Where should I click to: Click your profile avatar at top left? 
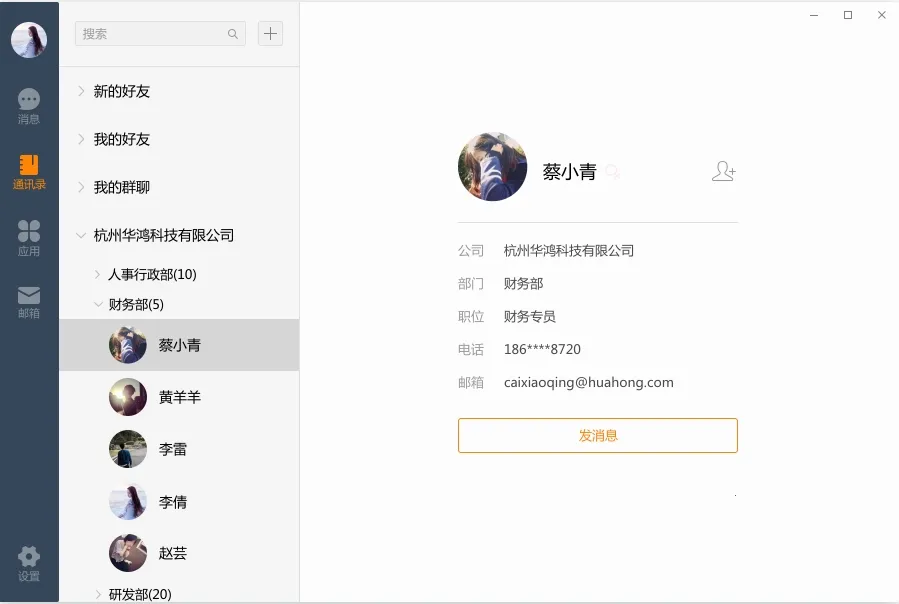29,40
